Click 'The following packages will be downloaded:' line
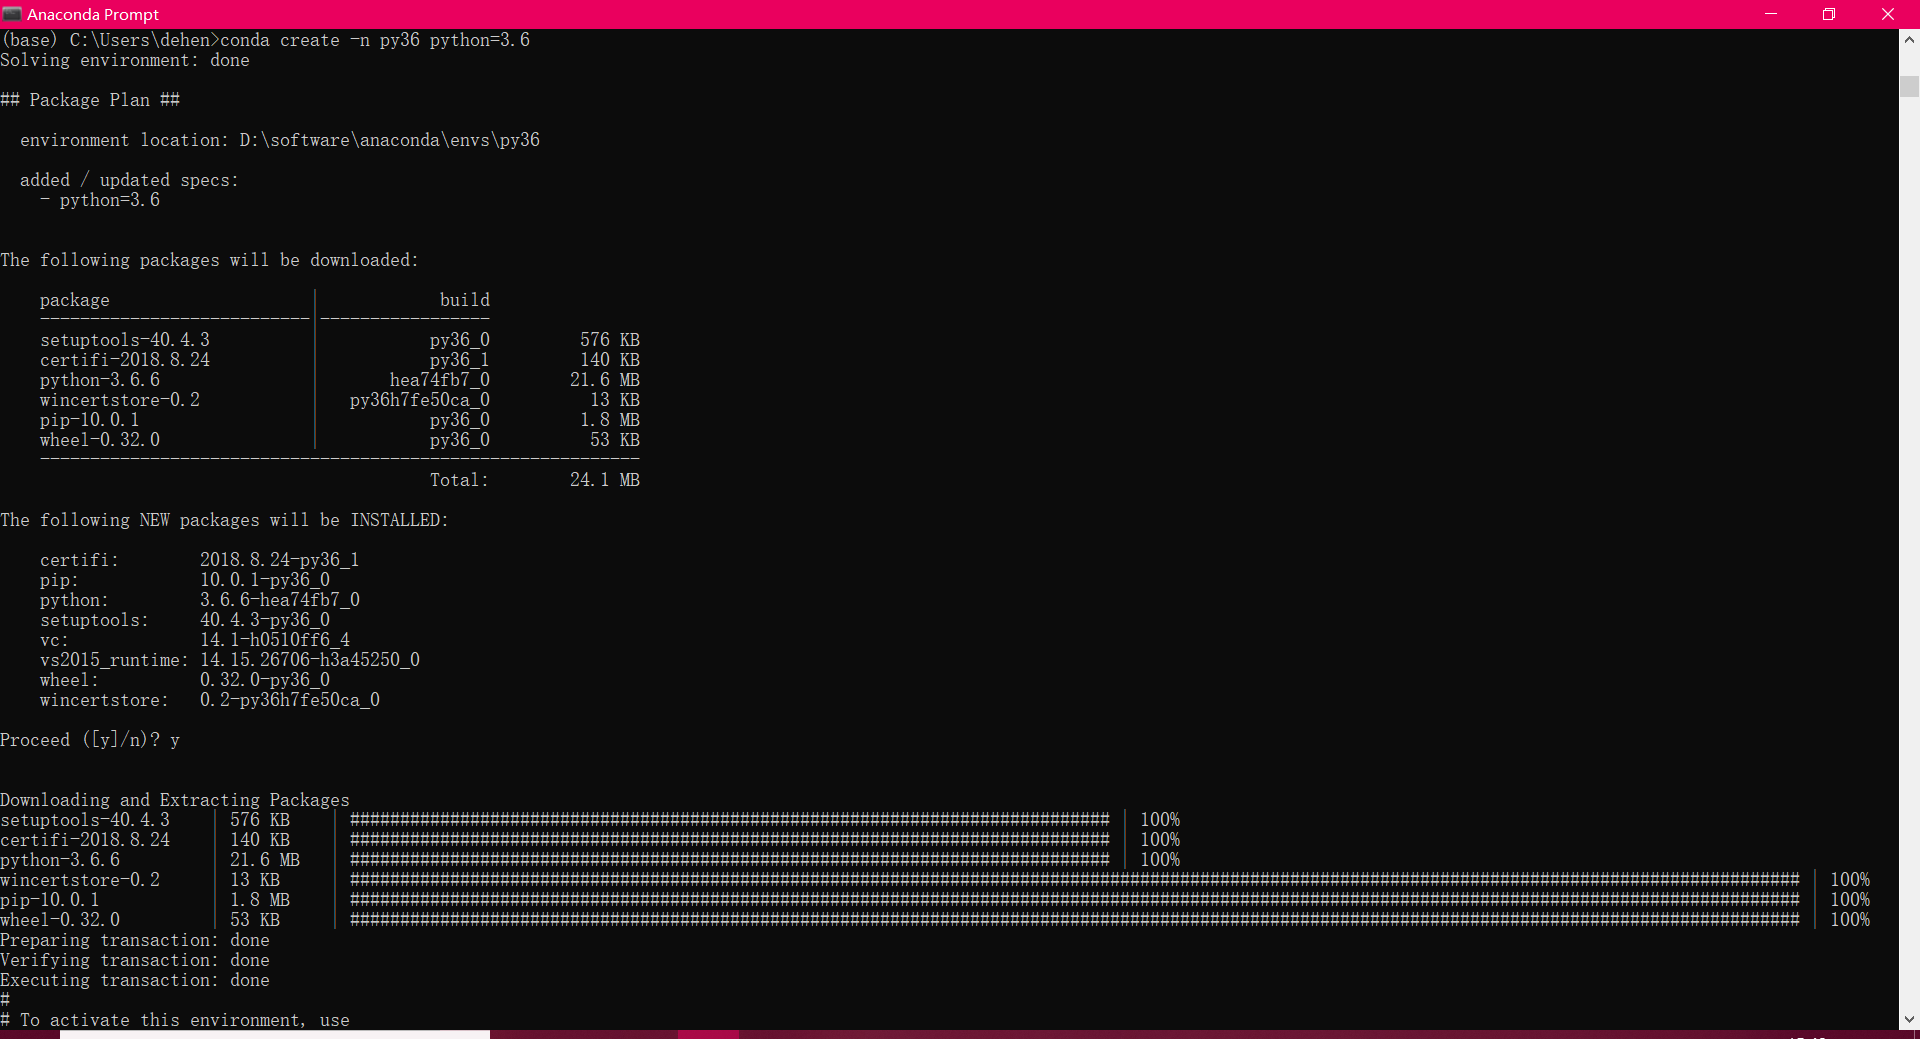This screenshot has width=1920, height=1039. coord(209,260)
